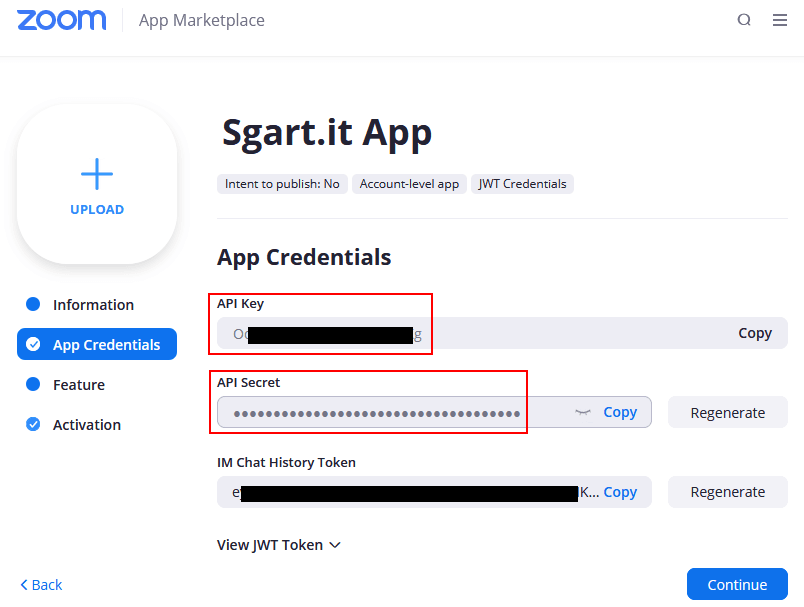Click into the API Secret field
The height and width of the screenshot is (607, 804).
(434, 412)
